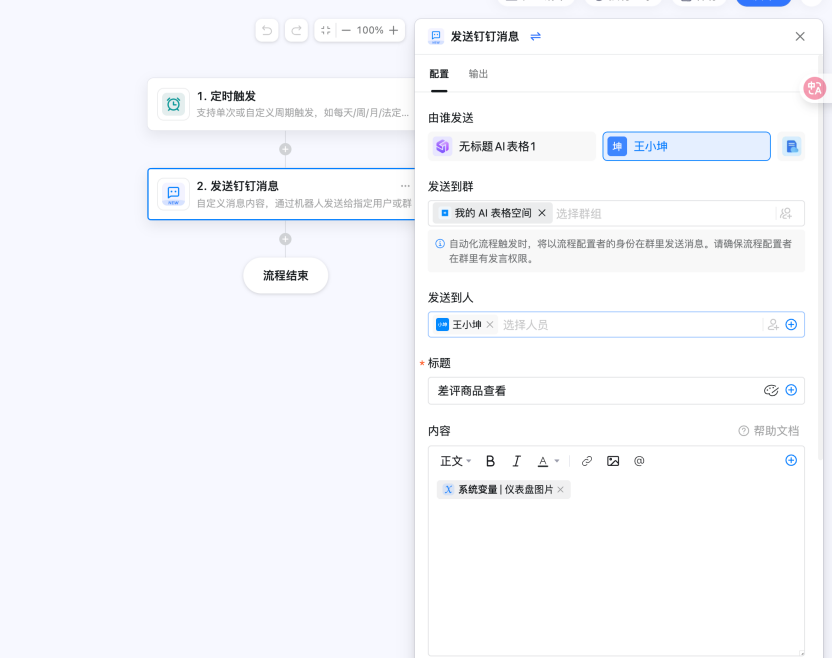Viewport: 832px width, 658px height.
Task: Remove the 我的 AI 表格空间 group tag
Action: coord(542,213)
